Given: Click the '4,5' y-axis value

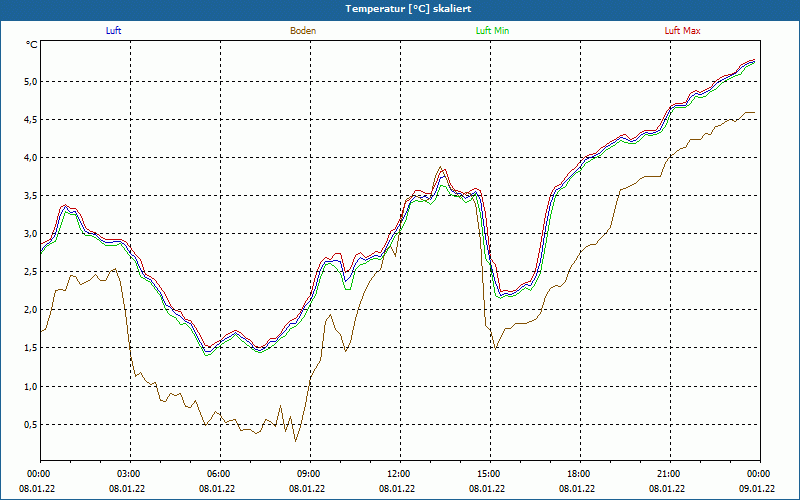Looking at the screenshot, I should pos(31,119).
